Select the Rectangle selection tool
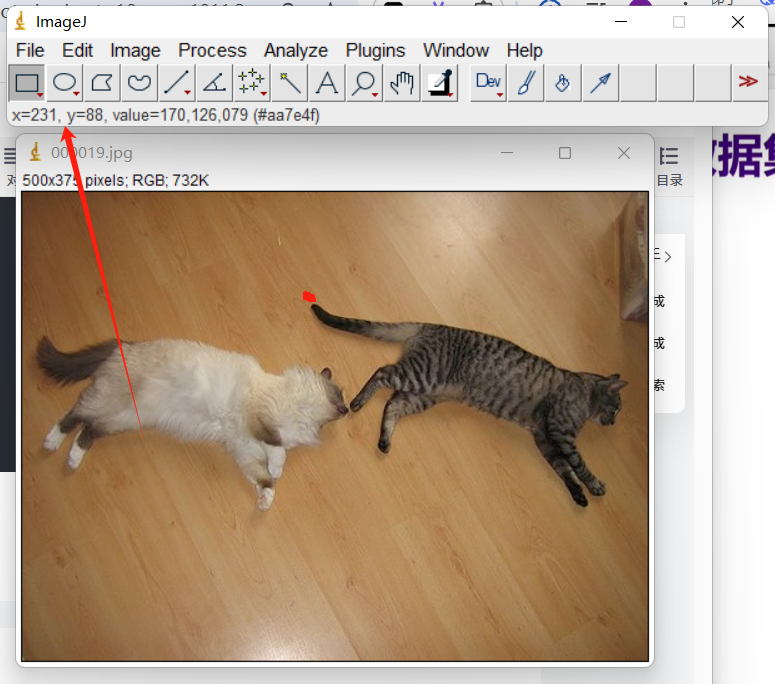775x684 pixels. (27, 83)
